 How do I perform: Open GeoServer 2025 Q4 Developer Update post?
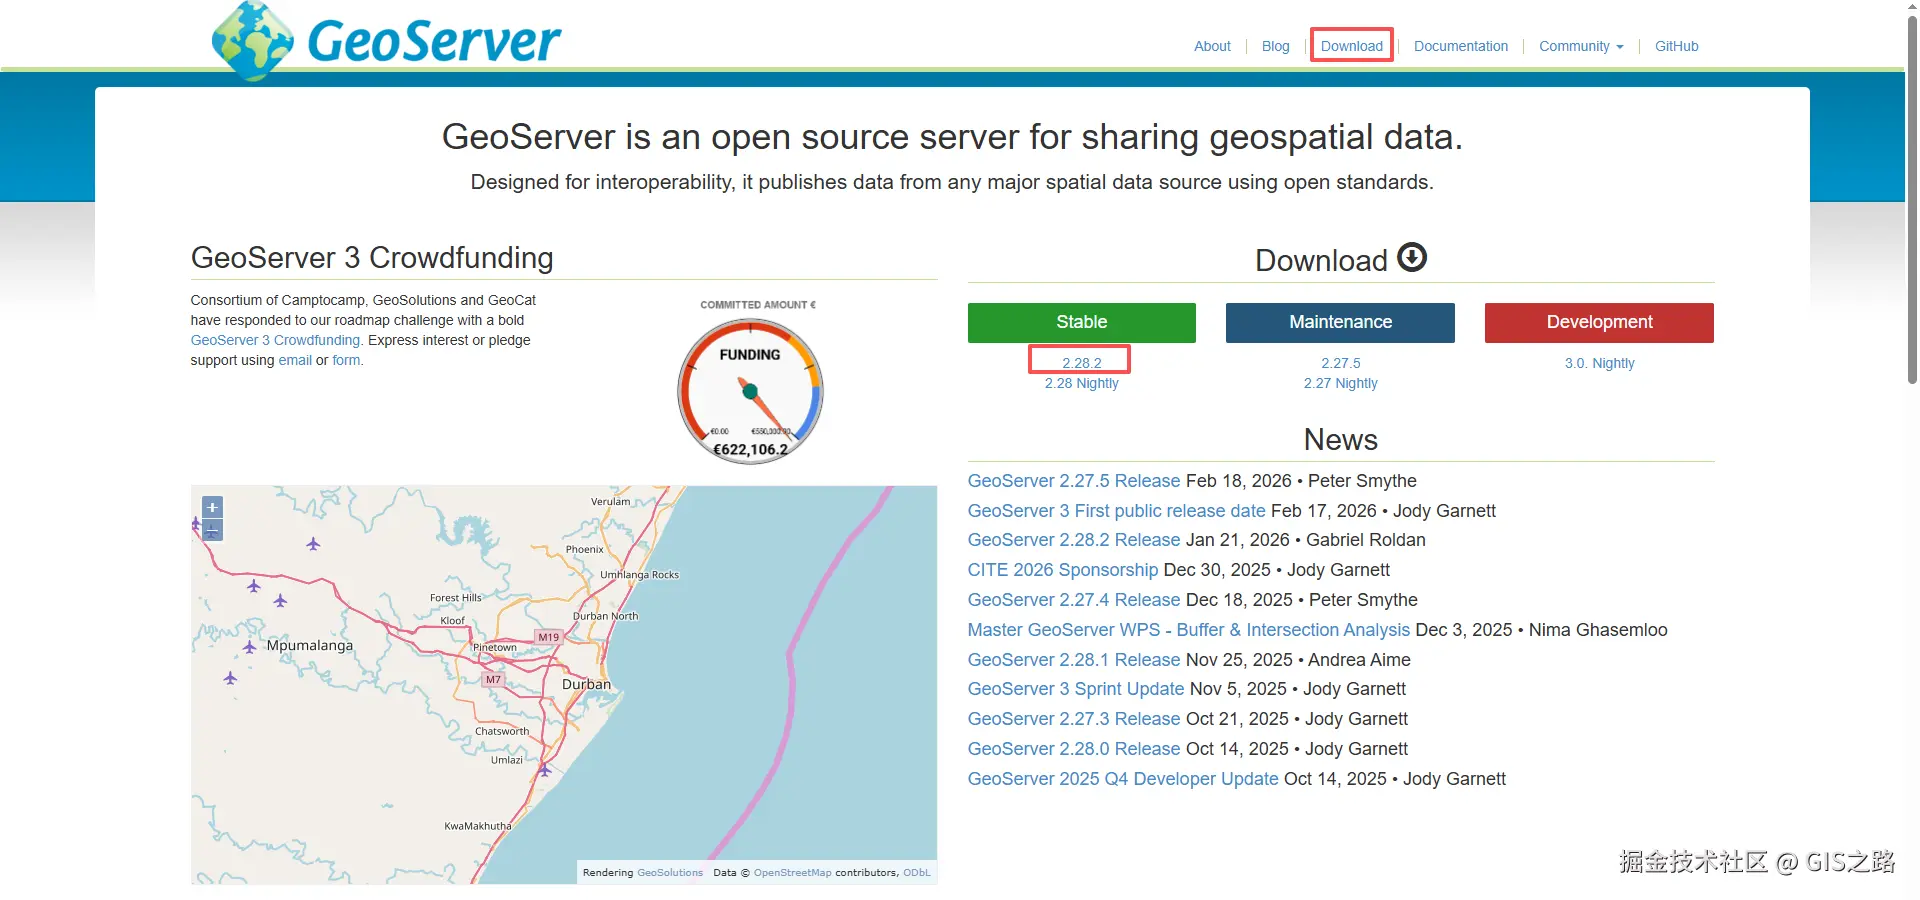1123,779
